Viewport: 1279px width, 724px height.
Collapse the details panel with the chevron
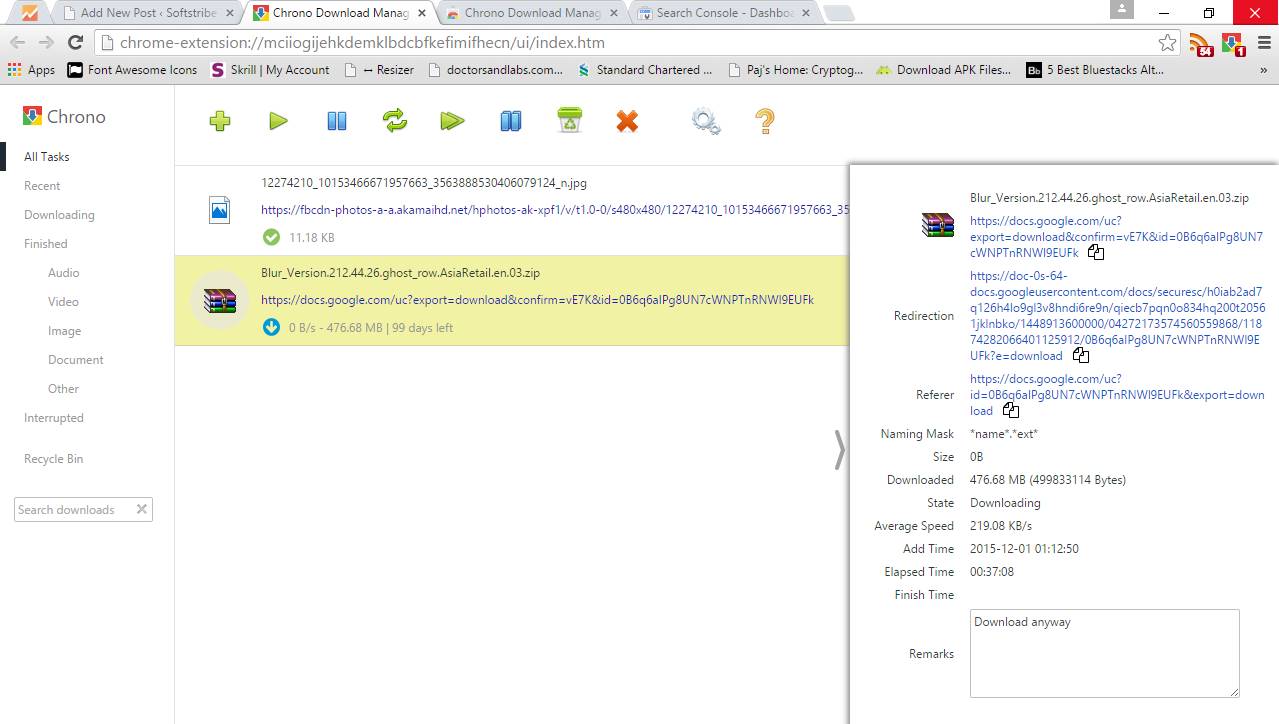[840, 449]
